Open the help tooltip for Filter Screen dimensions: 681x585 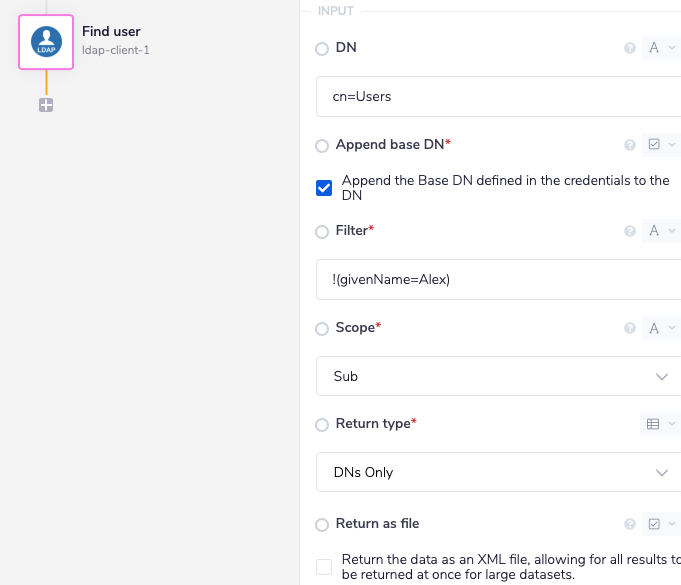[x=630, y=231]
